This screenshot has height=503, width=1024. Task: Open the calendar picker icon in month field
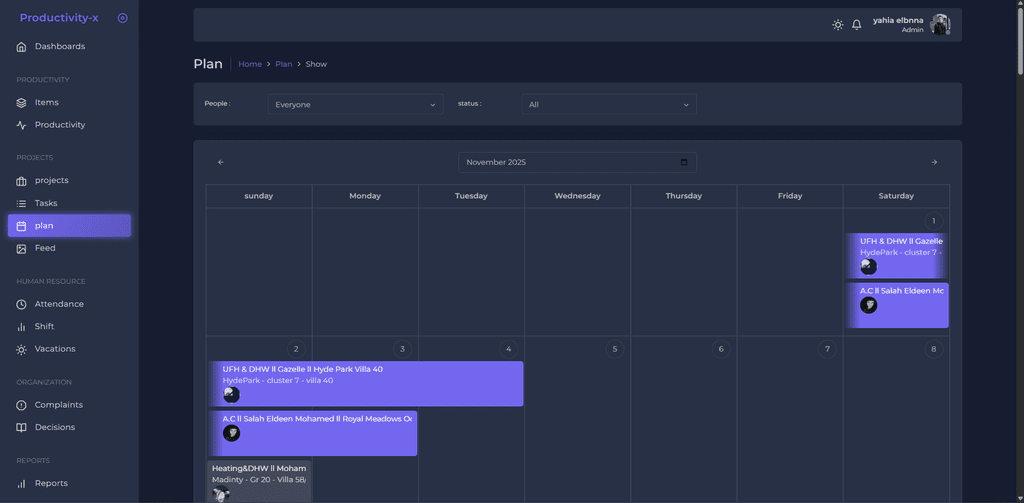[x=684, y=162]
